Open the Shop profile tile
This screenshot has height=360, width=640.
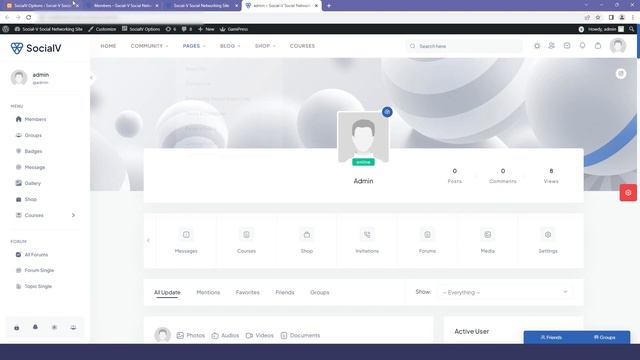307,241
